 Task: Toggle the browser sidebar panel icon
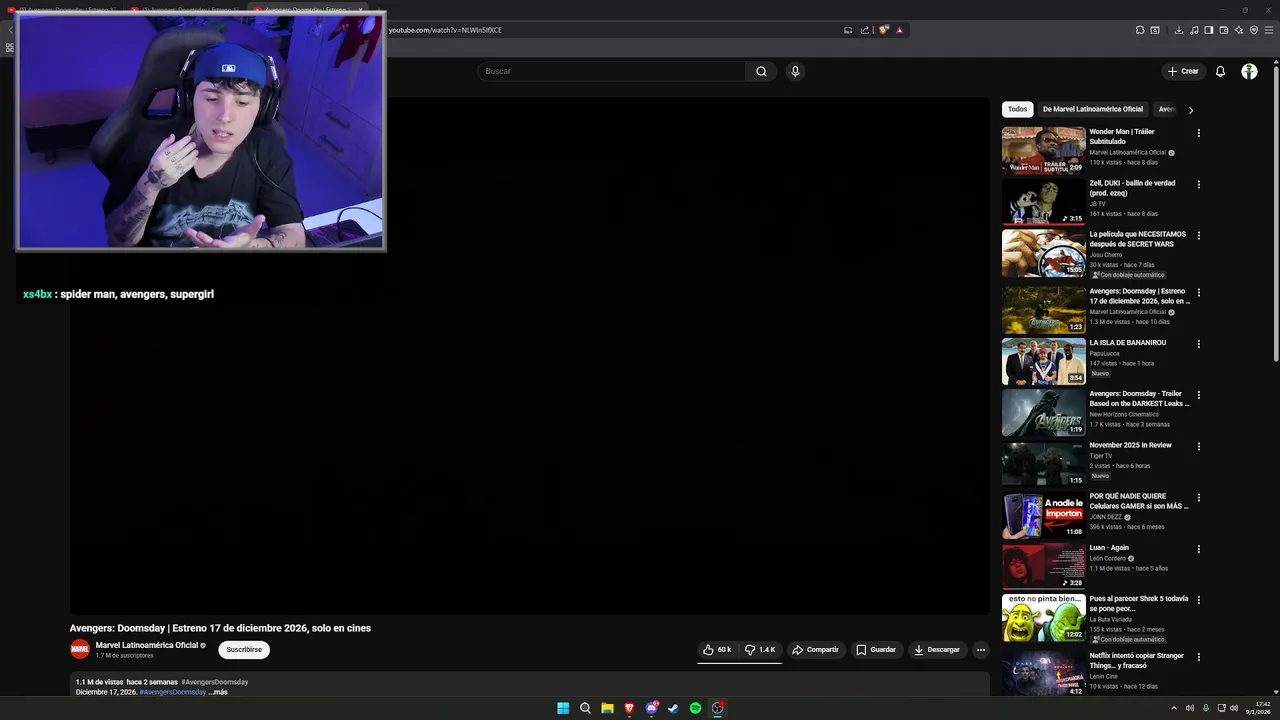click(1209, 30)
